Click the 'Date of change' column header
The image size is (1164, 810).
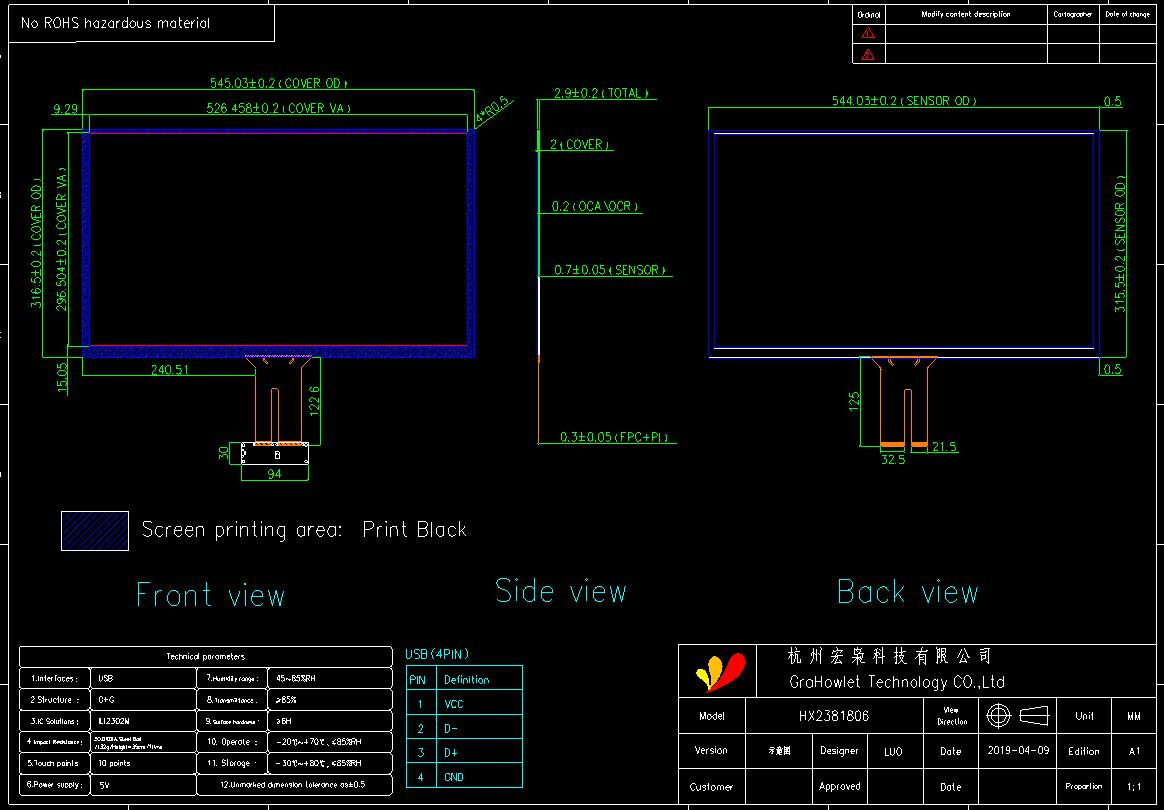click(1128, 14)
